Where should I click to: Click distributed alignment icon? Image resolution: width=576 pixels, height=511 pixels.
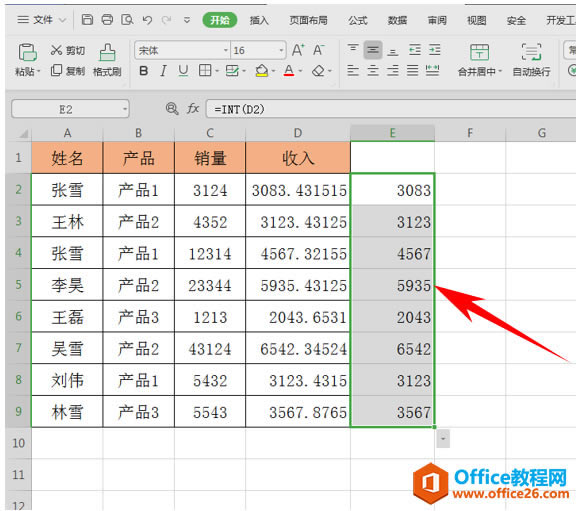pyautogui.click(x=432, y=70)
